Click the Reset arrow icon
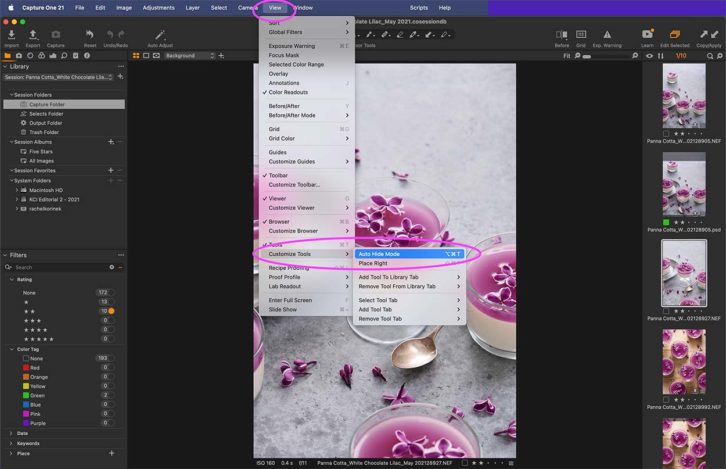726x469 pixels. point(90,35)
